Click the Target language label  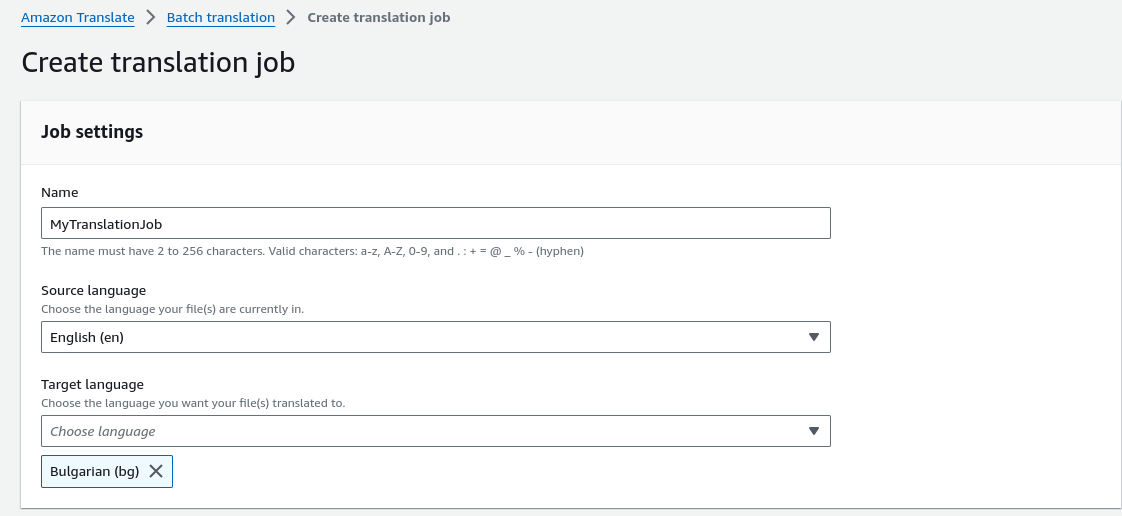click(92, 384)
